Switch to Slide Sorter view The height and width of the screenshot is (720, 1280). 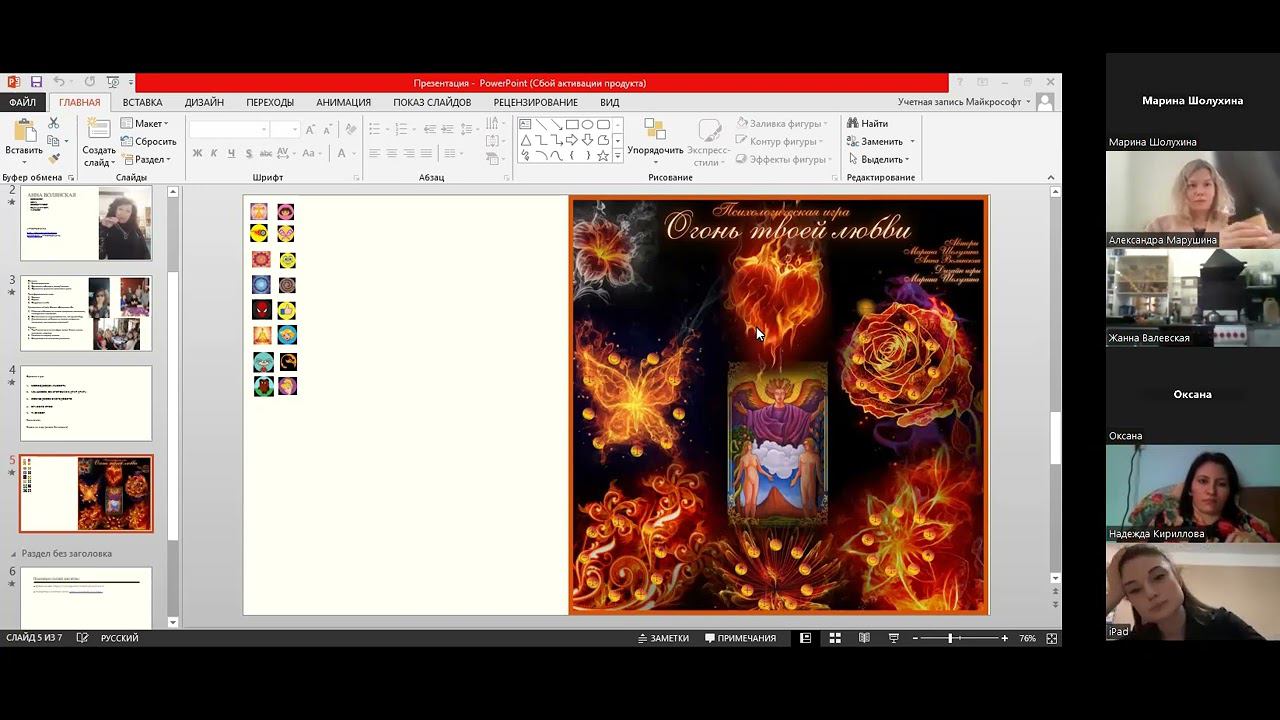[x=835, y=638]
